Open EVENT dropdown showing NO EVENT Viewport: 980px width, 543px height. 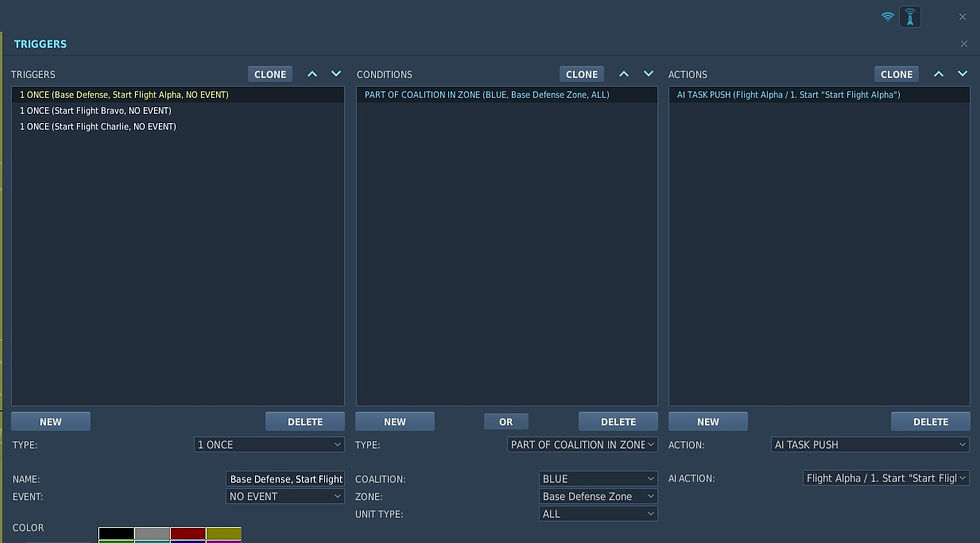point(284,496)
